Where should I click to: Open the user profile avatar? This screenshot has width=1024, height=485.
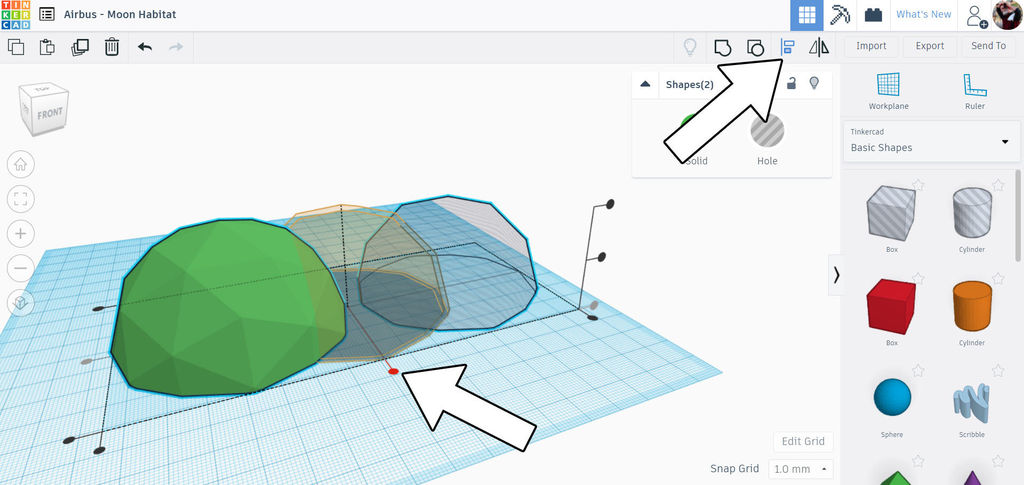tap(1007, 15)
